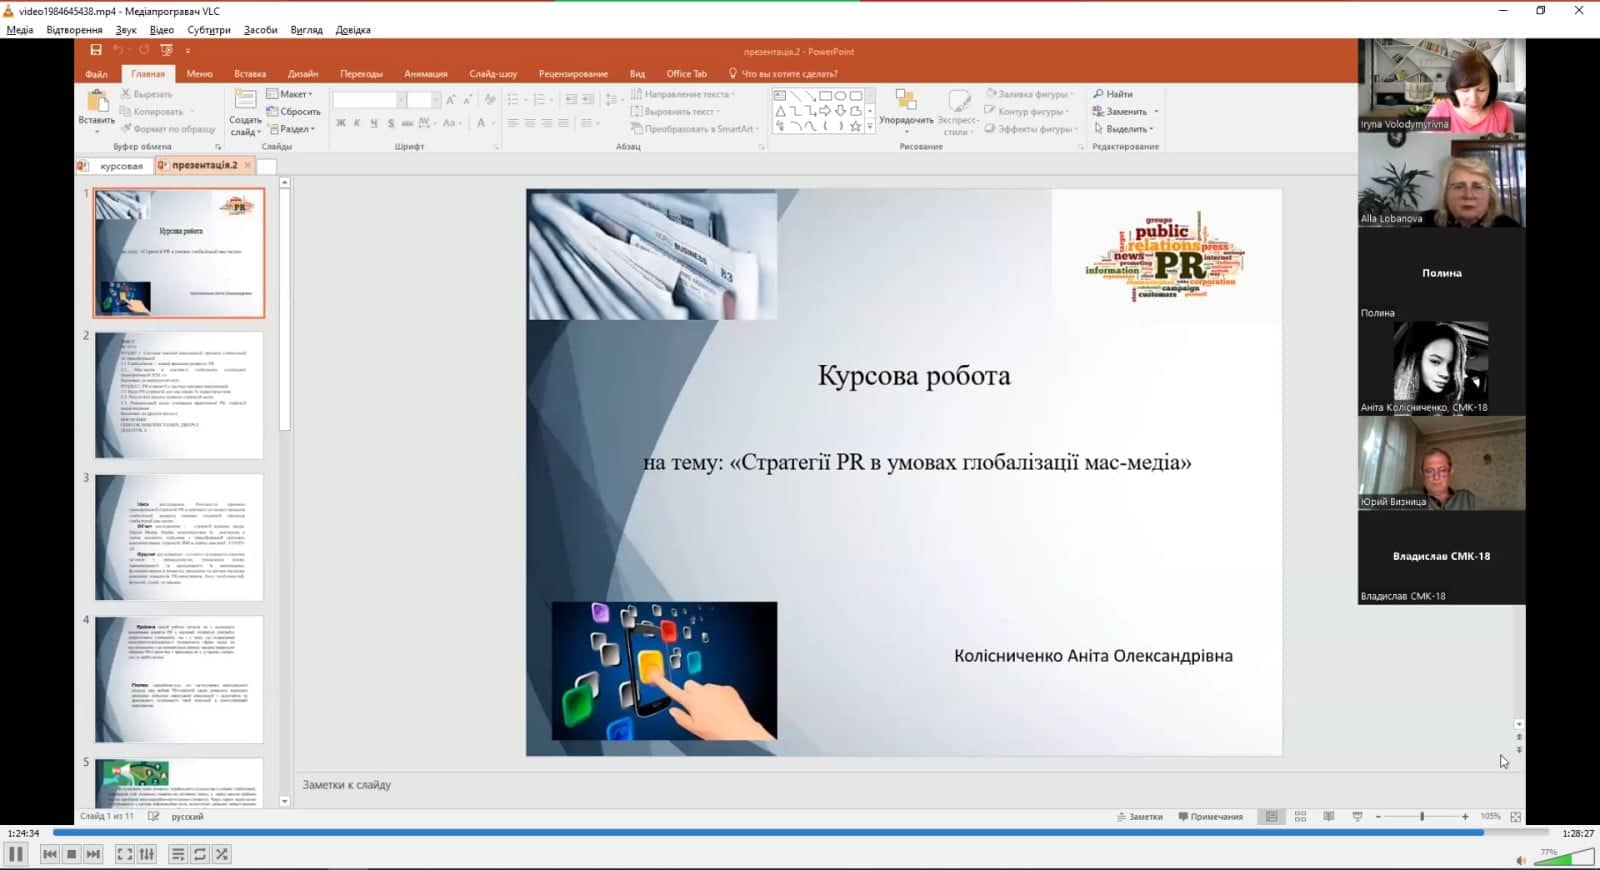Open the Субтитри menu in VLC
Screen dimensions: 1600x870
pos(208,30)
